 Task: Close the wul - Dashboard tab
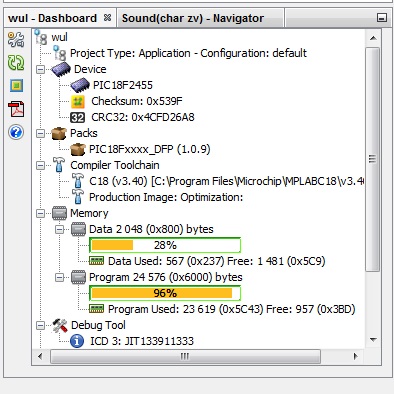pos(107,18)
